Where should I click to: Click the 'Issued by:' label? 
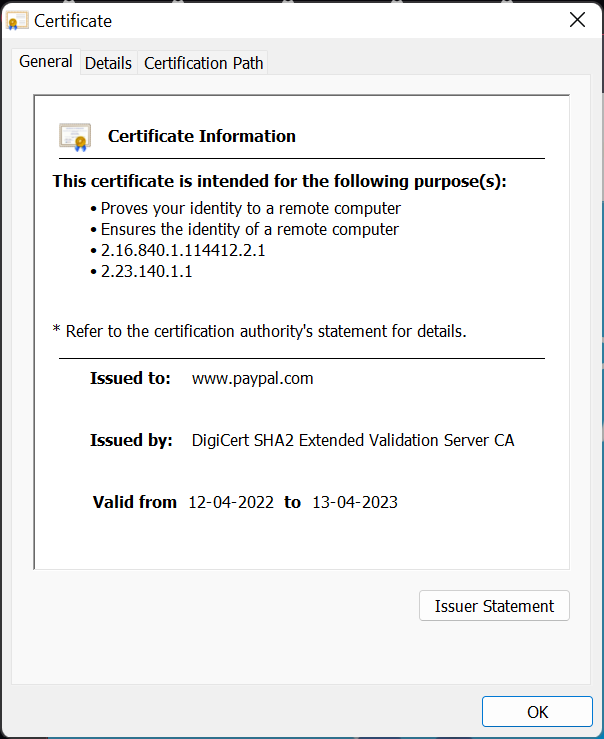(x=131, y=440)
